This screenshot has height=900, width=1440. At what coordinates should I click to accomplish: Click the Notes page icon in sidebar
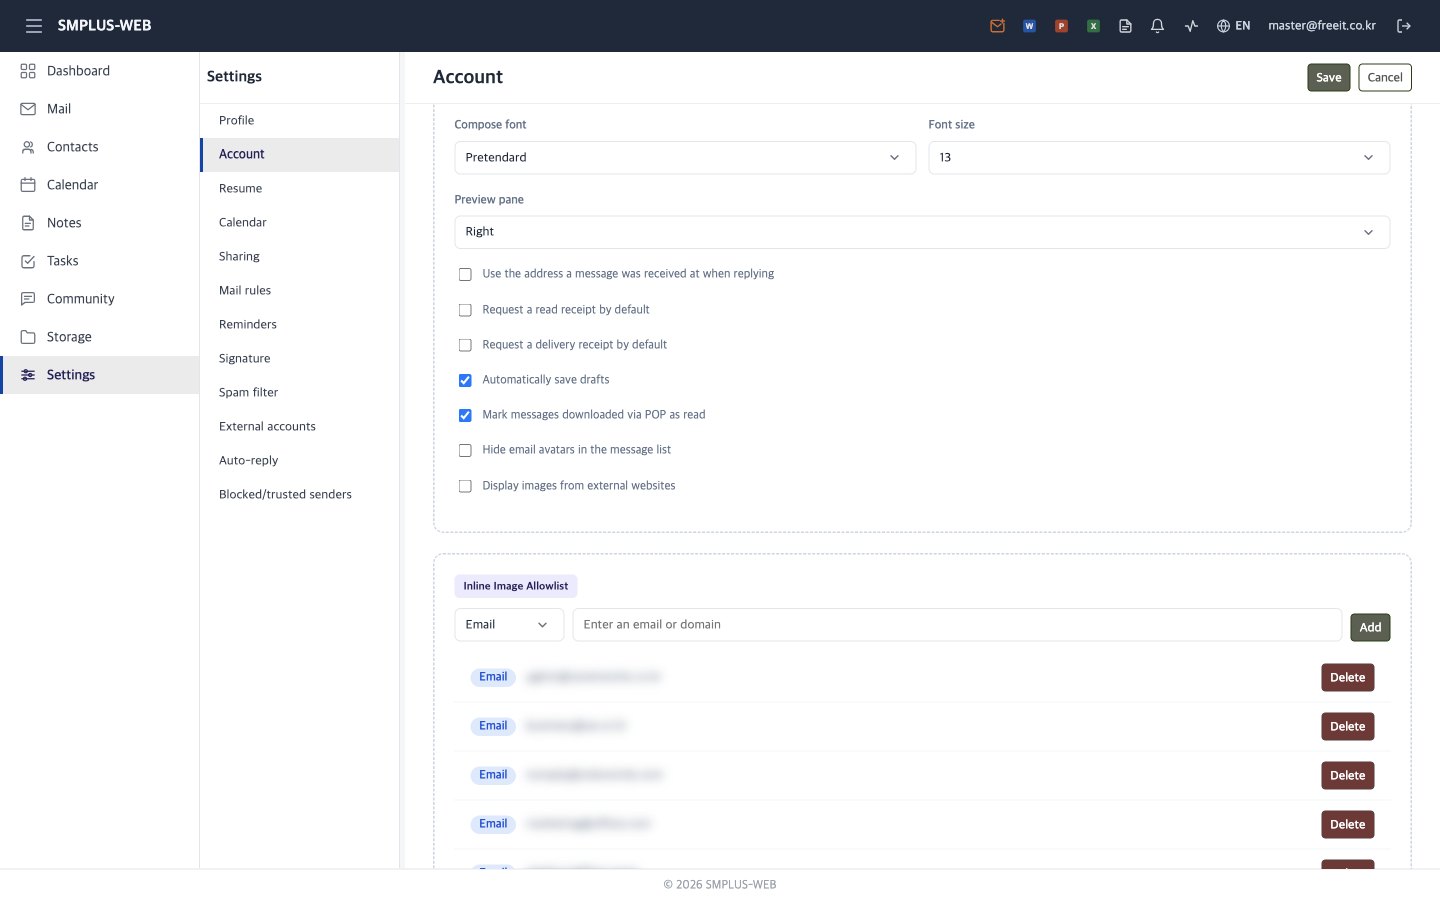click(28, 223)
